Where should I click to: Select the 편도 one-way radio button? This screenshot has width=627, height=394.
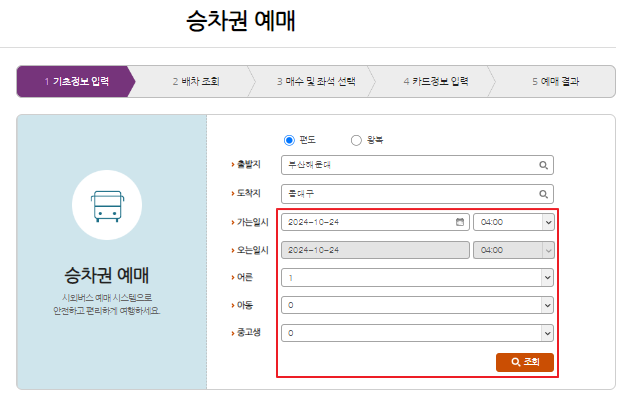click(289, 140)
